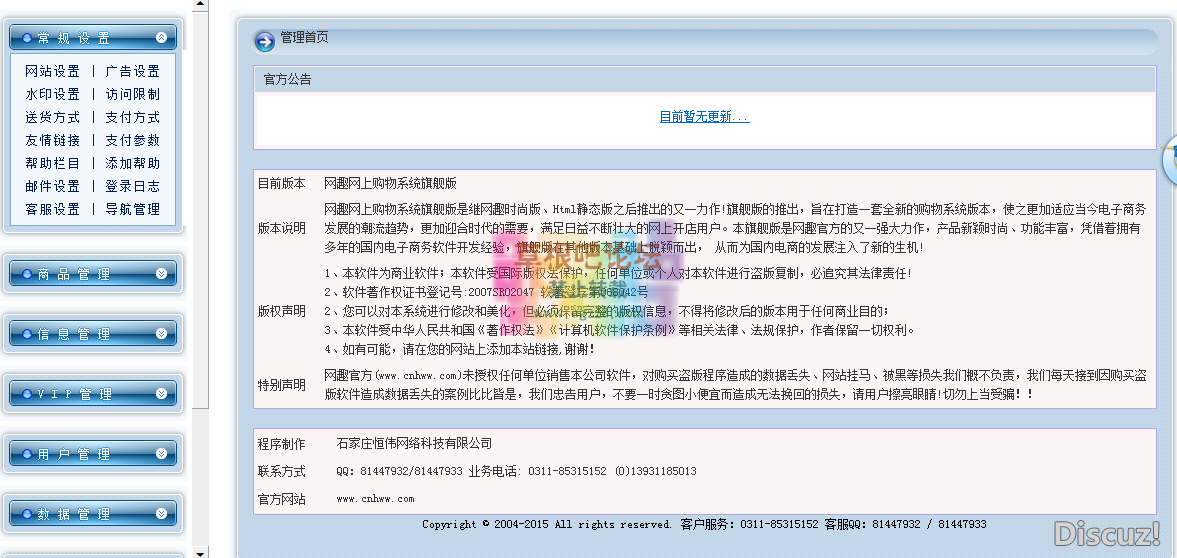This screenshot has height=558, width=1177.
Task: Expand the 信息管理 section chevron
Action: click(x=161, y=333)
